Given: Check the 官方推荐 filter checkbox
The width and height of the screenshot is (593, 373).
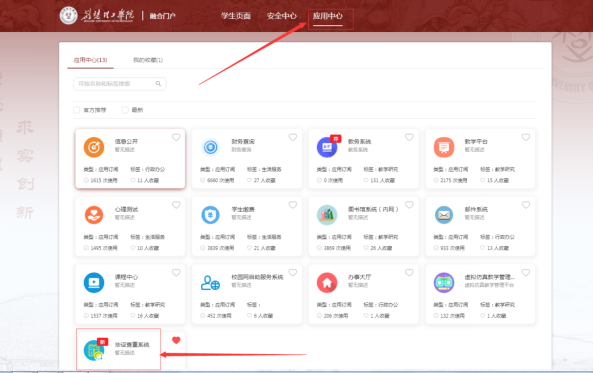Looking at the screenshot, I should tap(76, 110).
